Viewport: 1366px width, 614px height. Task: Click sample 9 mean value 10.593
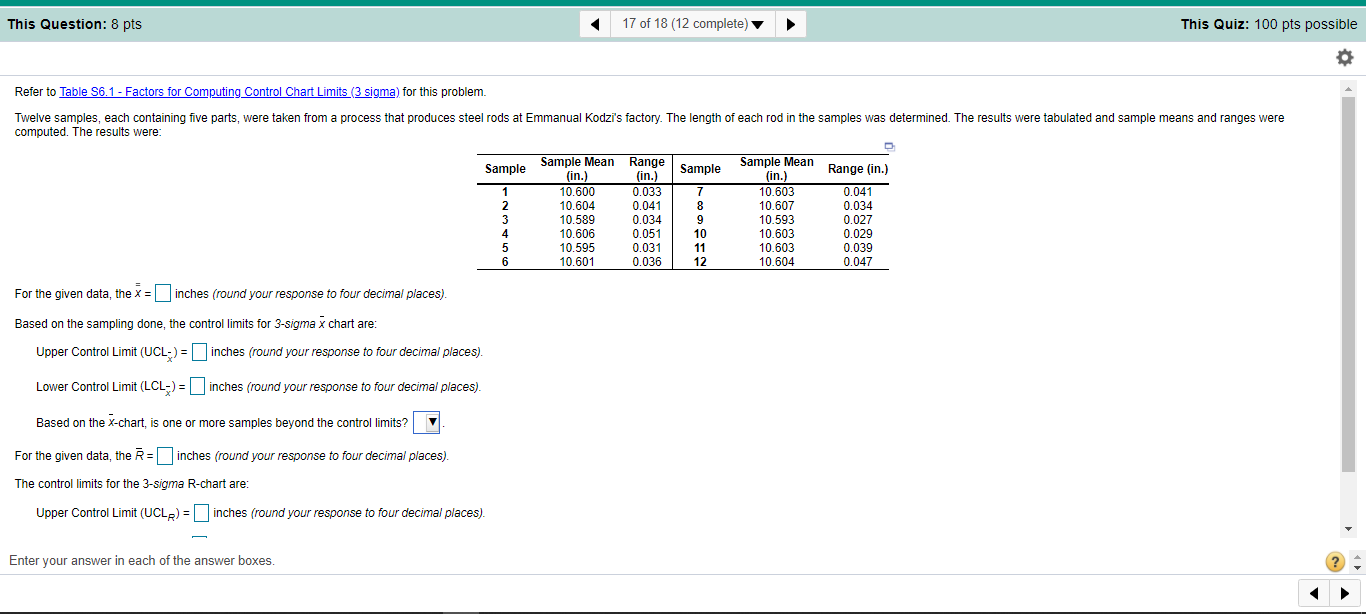pyautogui.click(x=777, y=220)
